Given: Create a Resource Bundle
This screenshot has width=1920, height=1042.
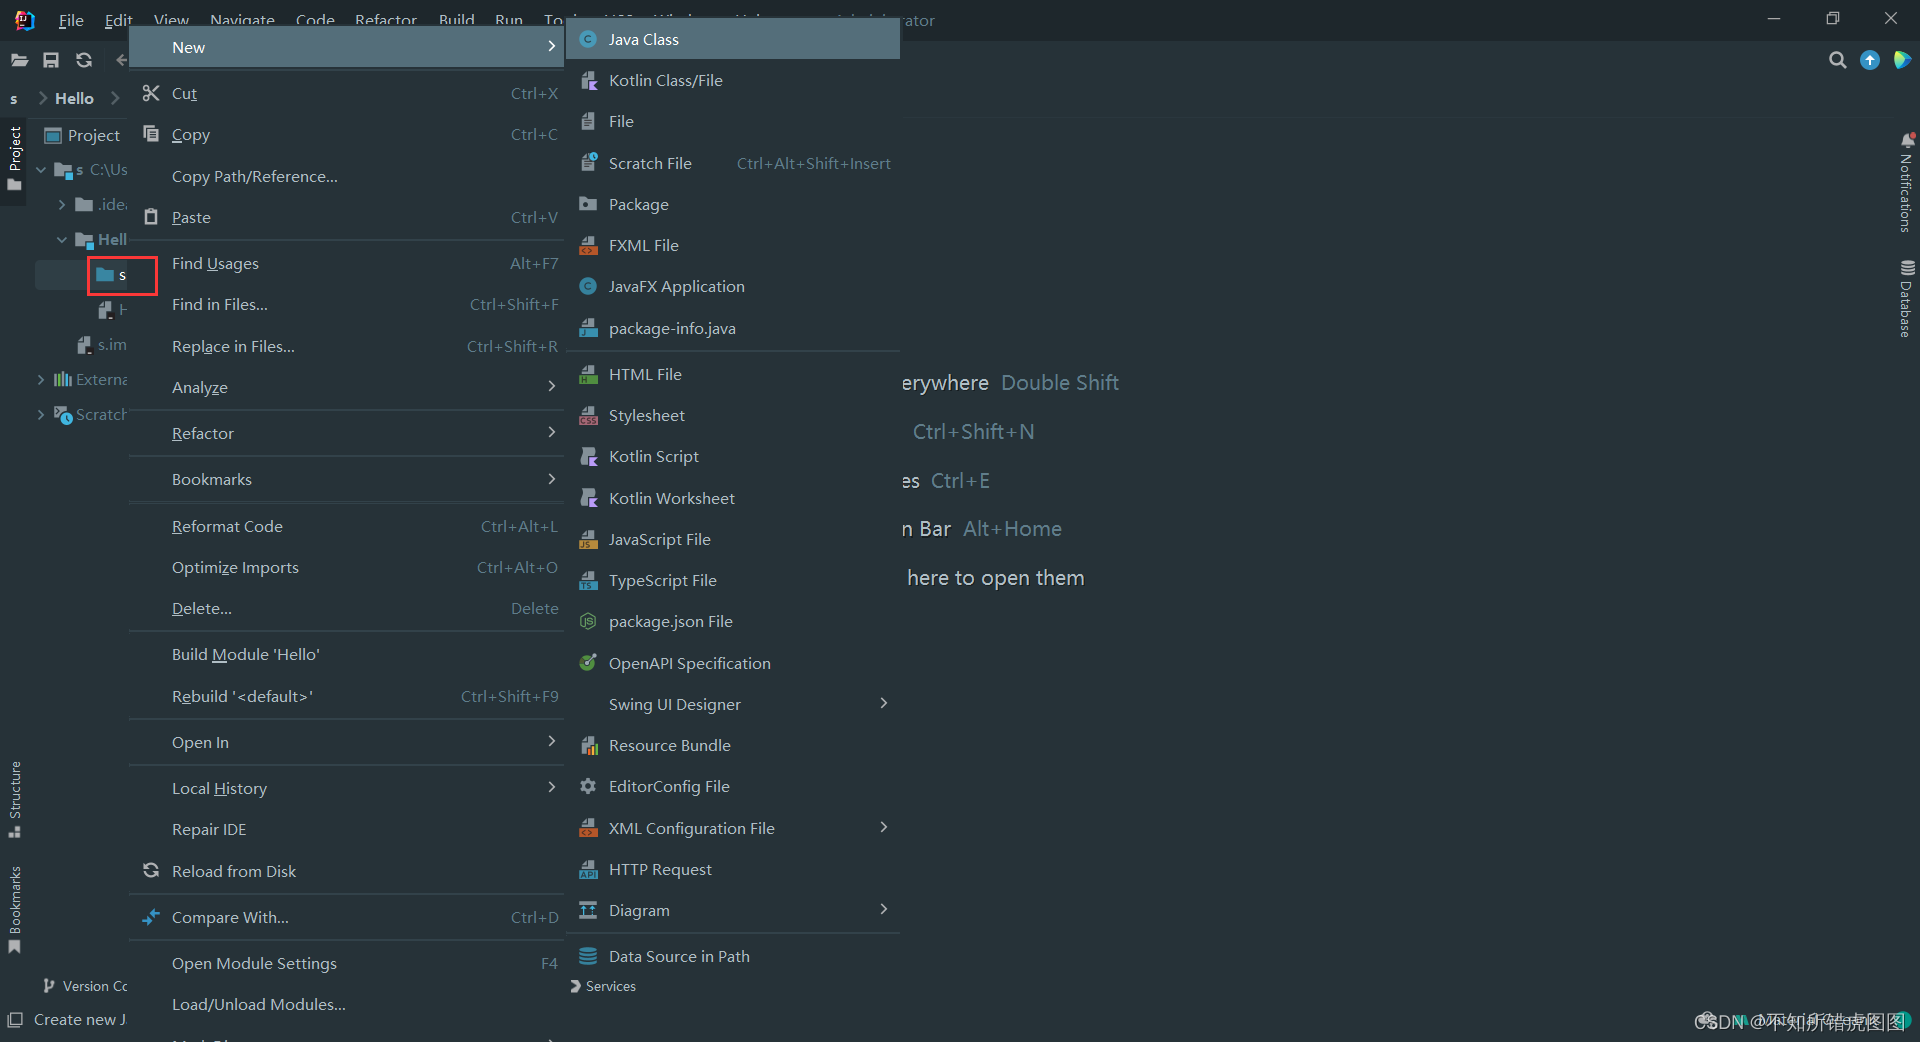Looking at the screenshot, I should coord(733,745).
